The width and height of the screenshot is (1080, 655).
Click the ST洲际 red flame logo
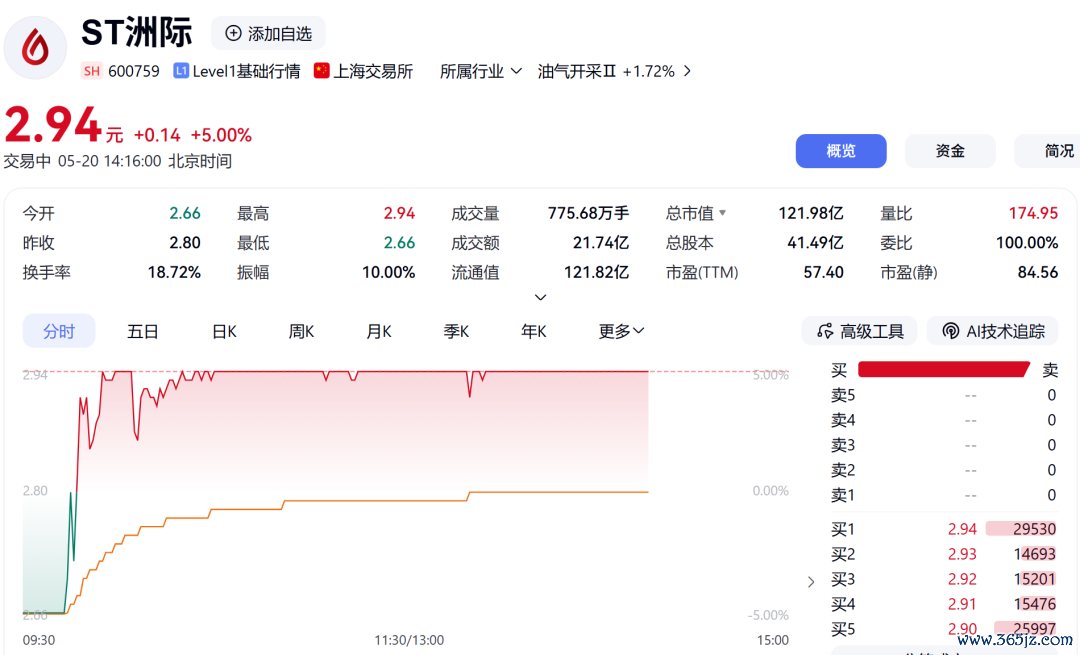35,48
